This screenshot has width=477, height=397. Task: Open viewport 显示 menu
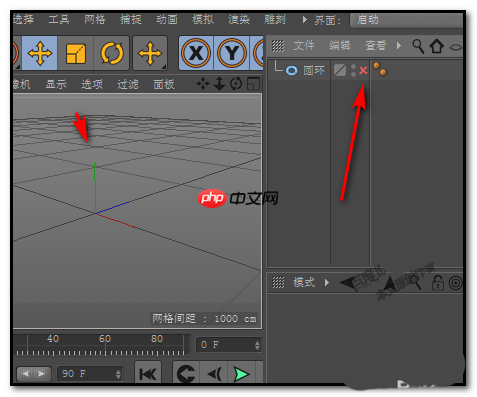56,84
